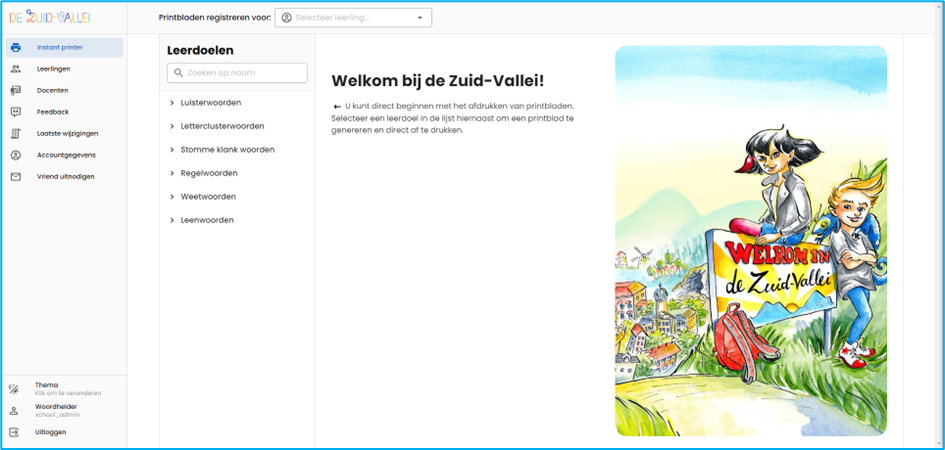Image resolution: width=945 pixels, height=450 pixels.
Task: Click the Vriend uitnodigen envelope icon
Action: pyautogui.click(x=16, y=177)
